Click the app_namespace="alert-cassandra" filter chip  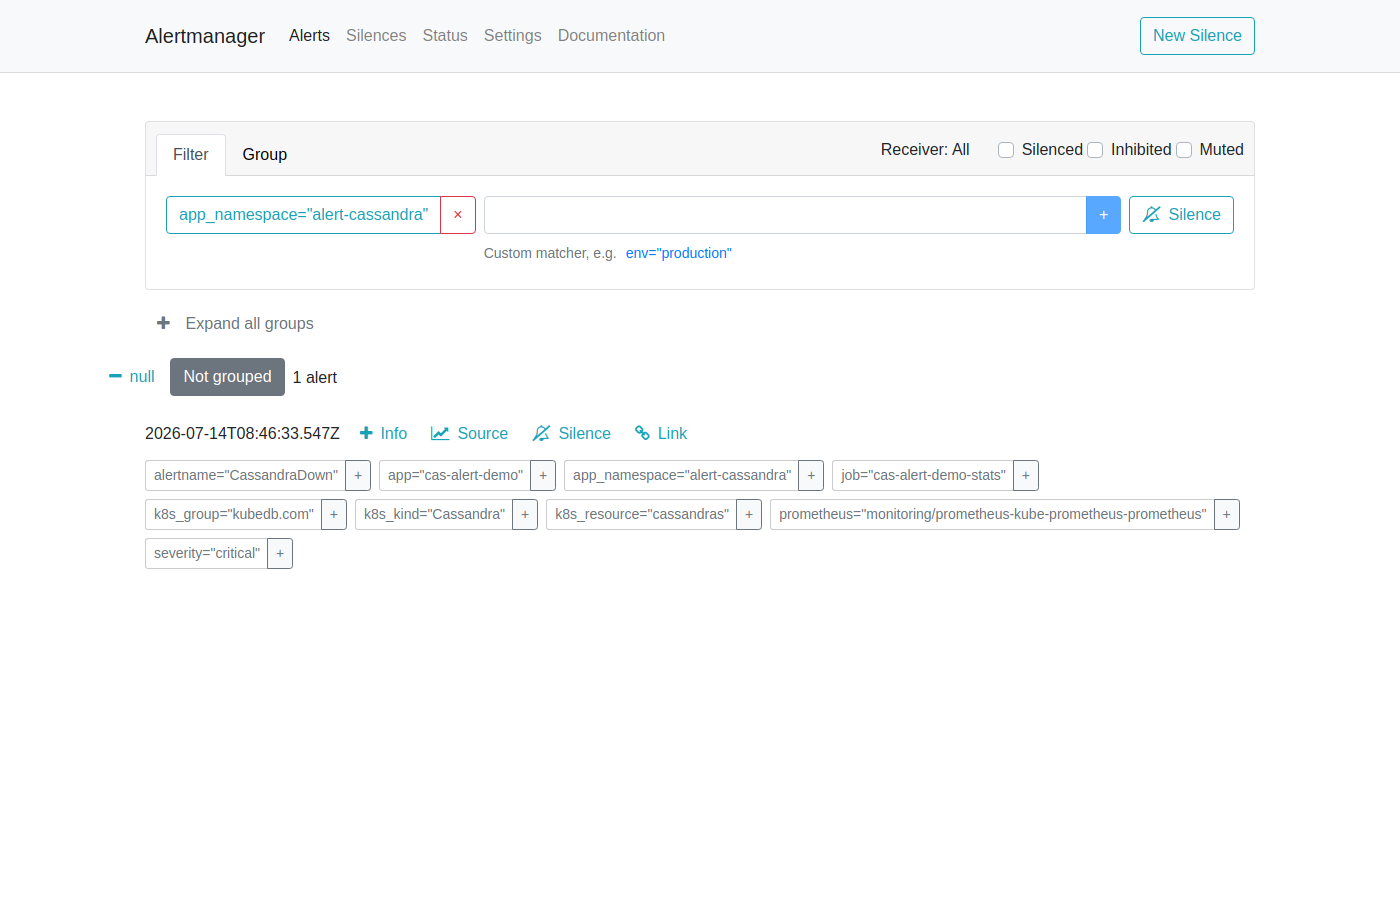pos(303,215)
